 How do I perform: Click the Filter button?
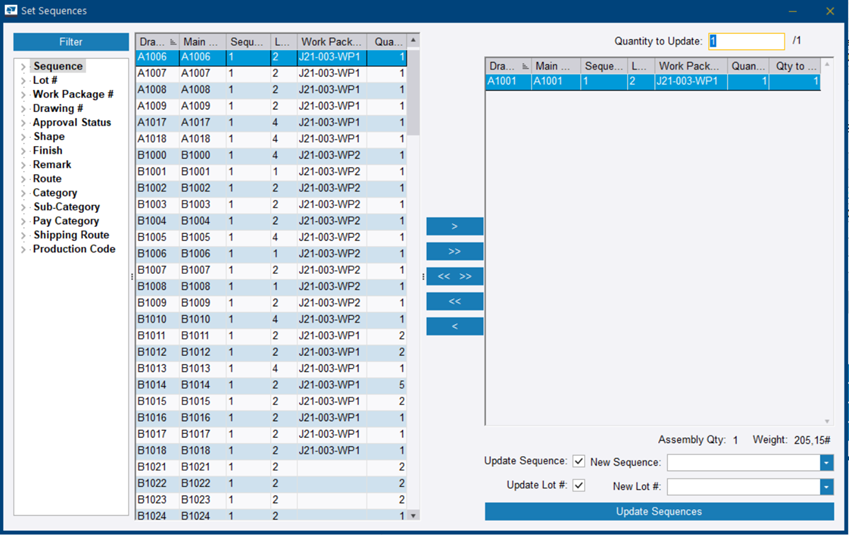(x=71, y=42)
